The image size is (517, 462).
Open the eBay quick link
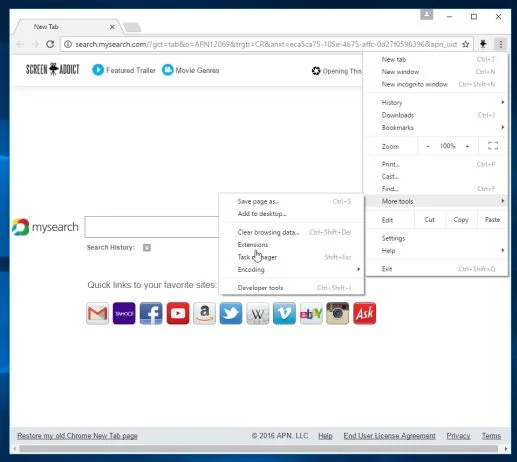(311, 313)
